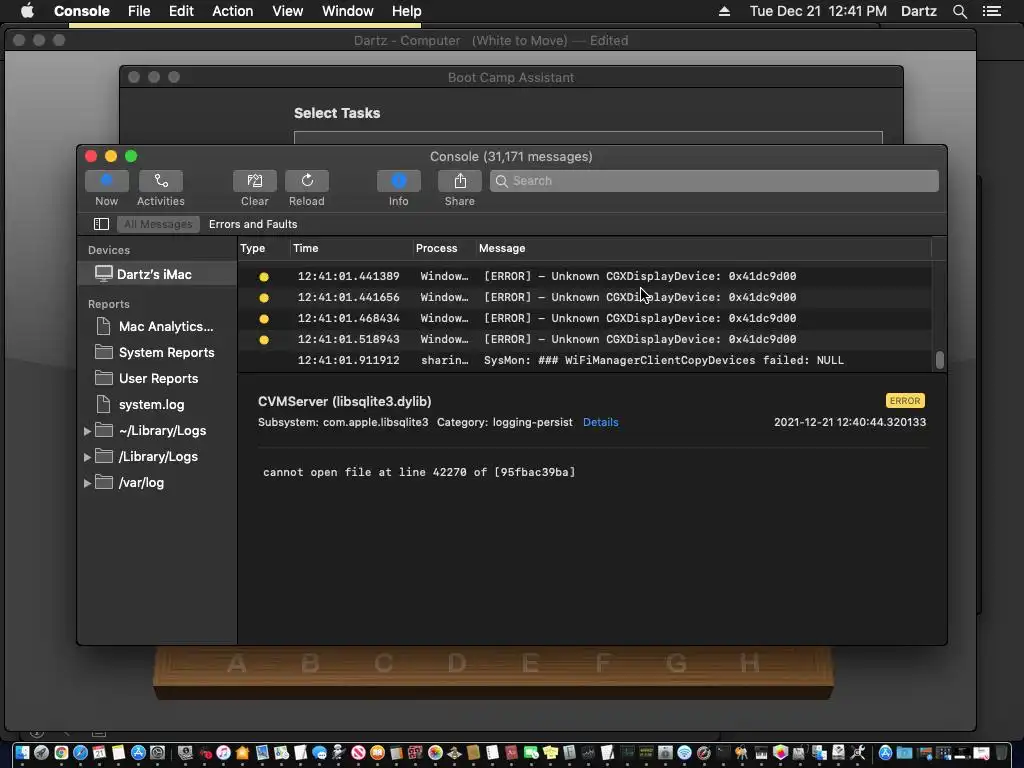Open Finder from the Dock

22,752
